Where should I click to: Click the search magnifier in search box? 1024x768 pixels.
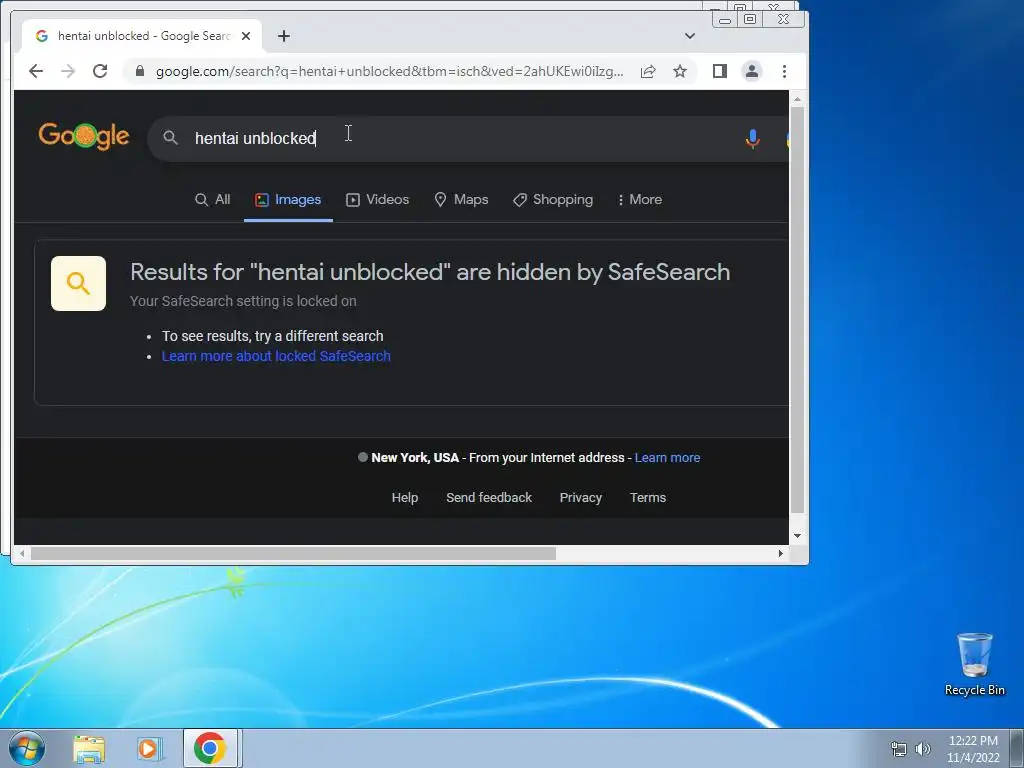170,138
